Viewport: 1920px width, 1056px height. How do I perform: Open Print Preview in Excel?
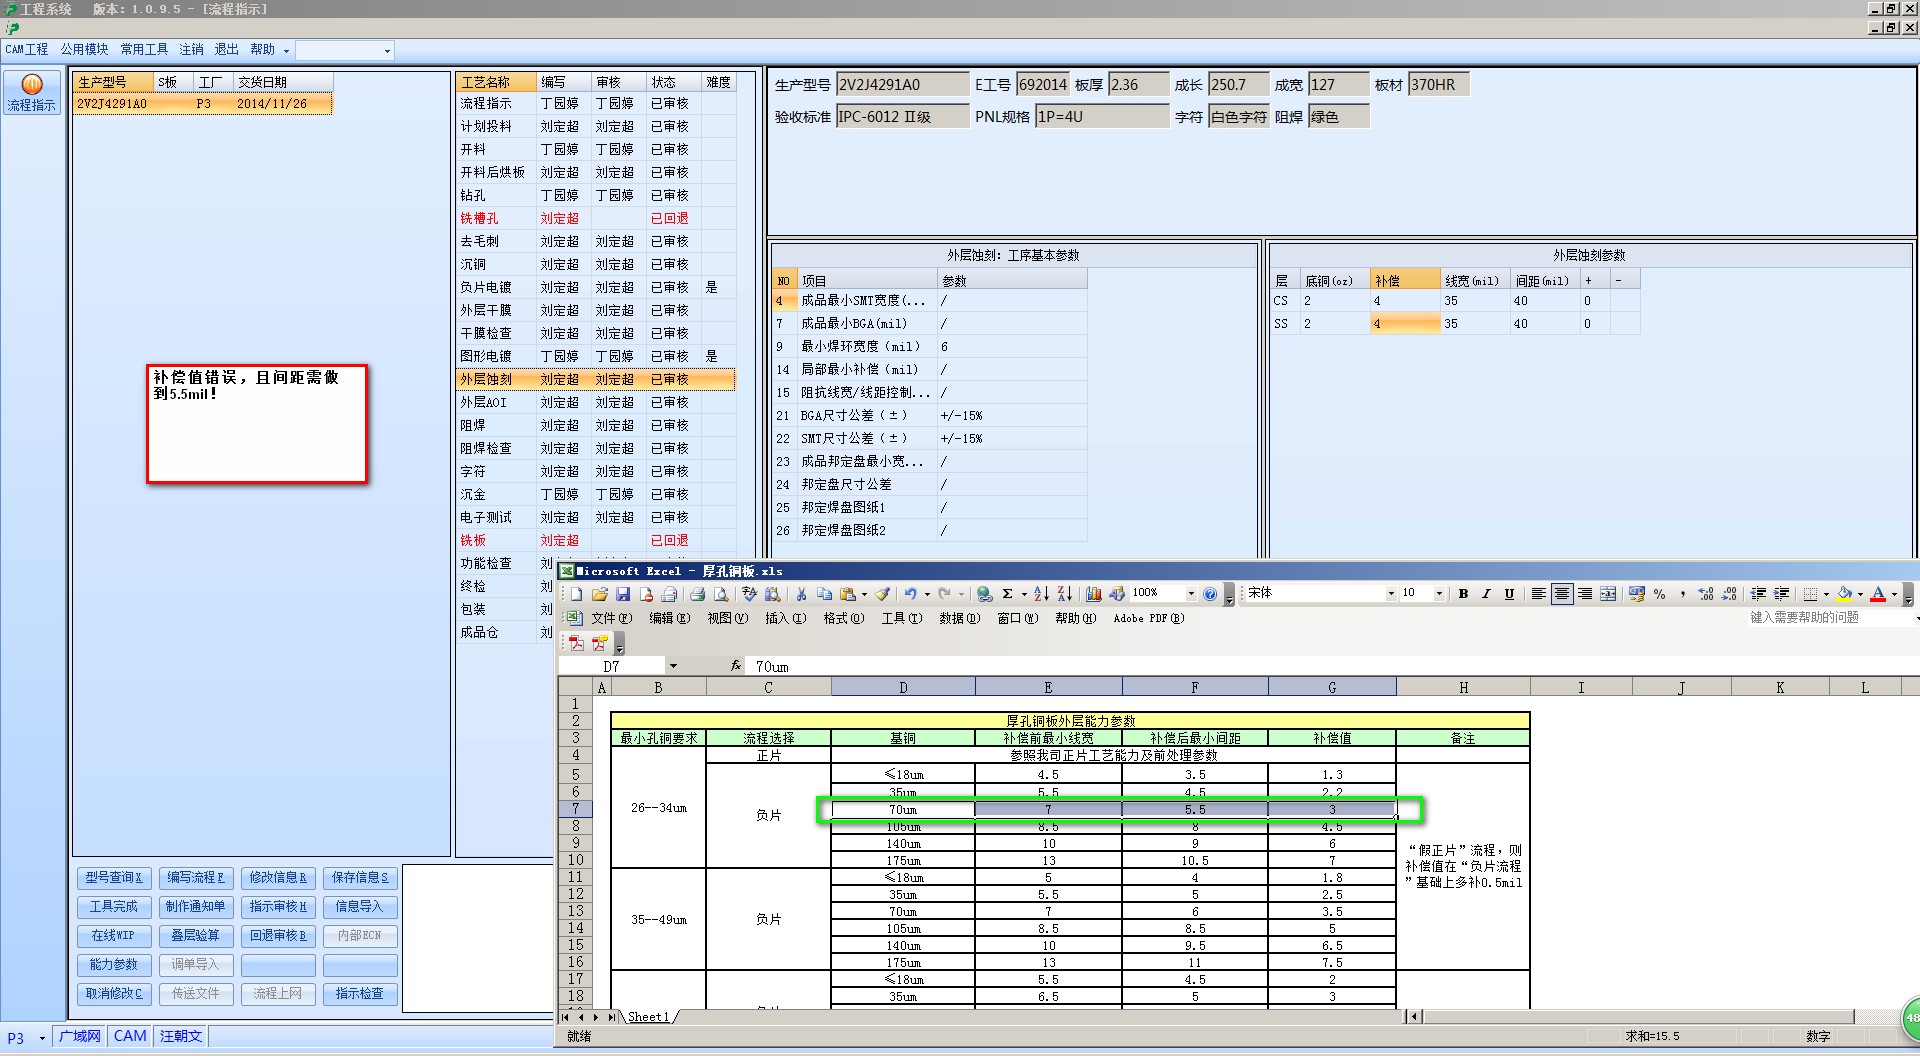pyautogui.click(x=721, y=594)
